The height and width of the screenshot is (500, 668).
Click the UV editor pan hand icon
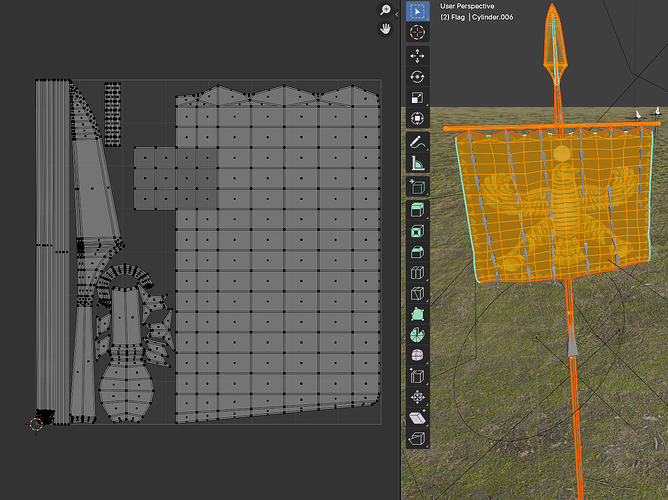tap(385, 29)
